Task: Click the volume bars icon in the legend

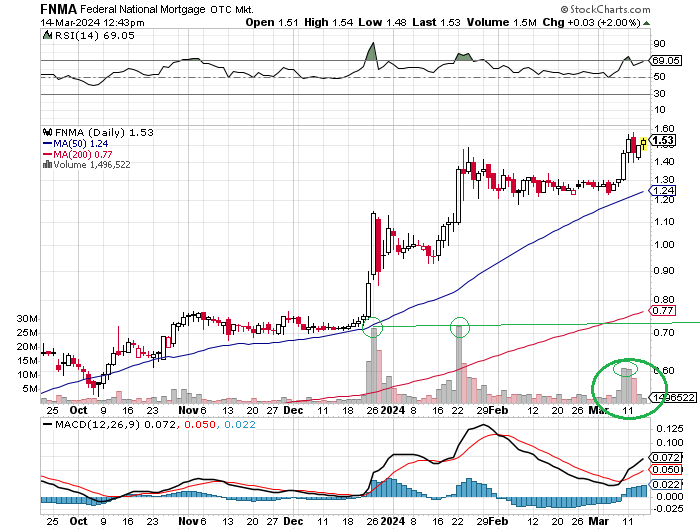Action: click(47, 165)
